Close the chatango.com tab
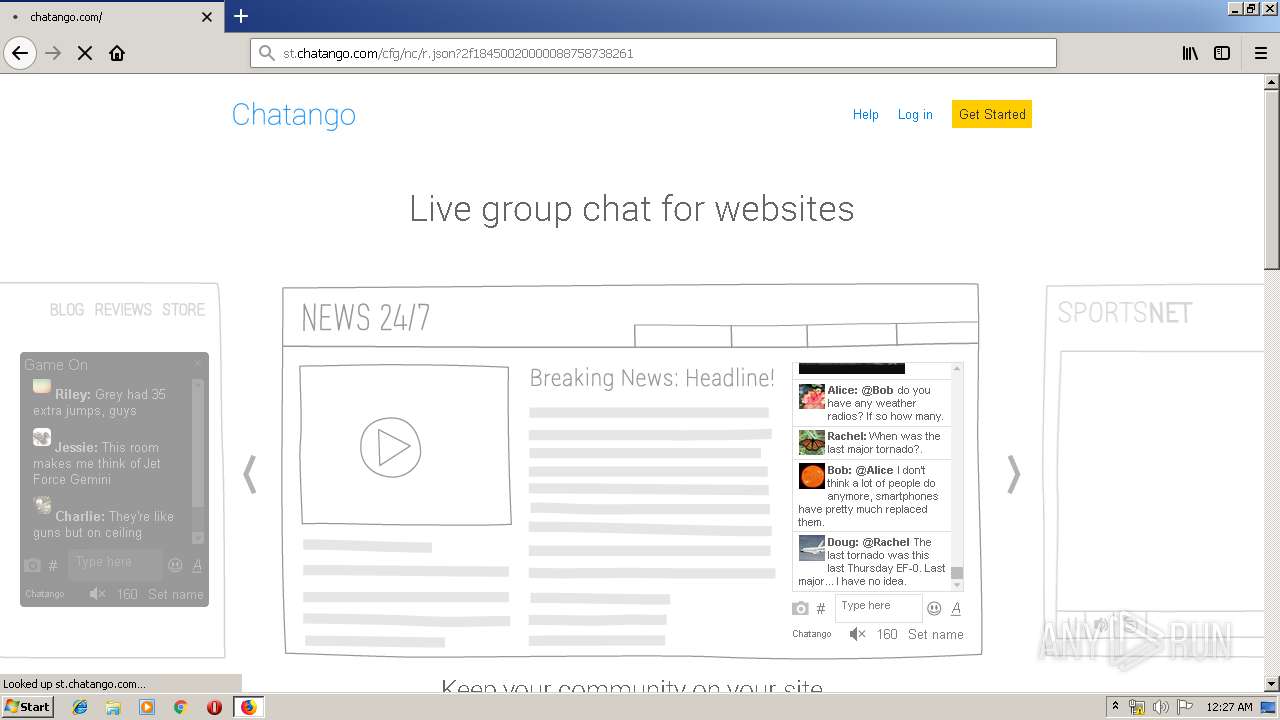1280x720 pixels. [x=207, y=17]
